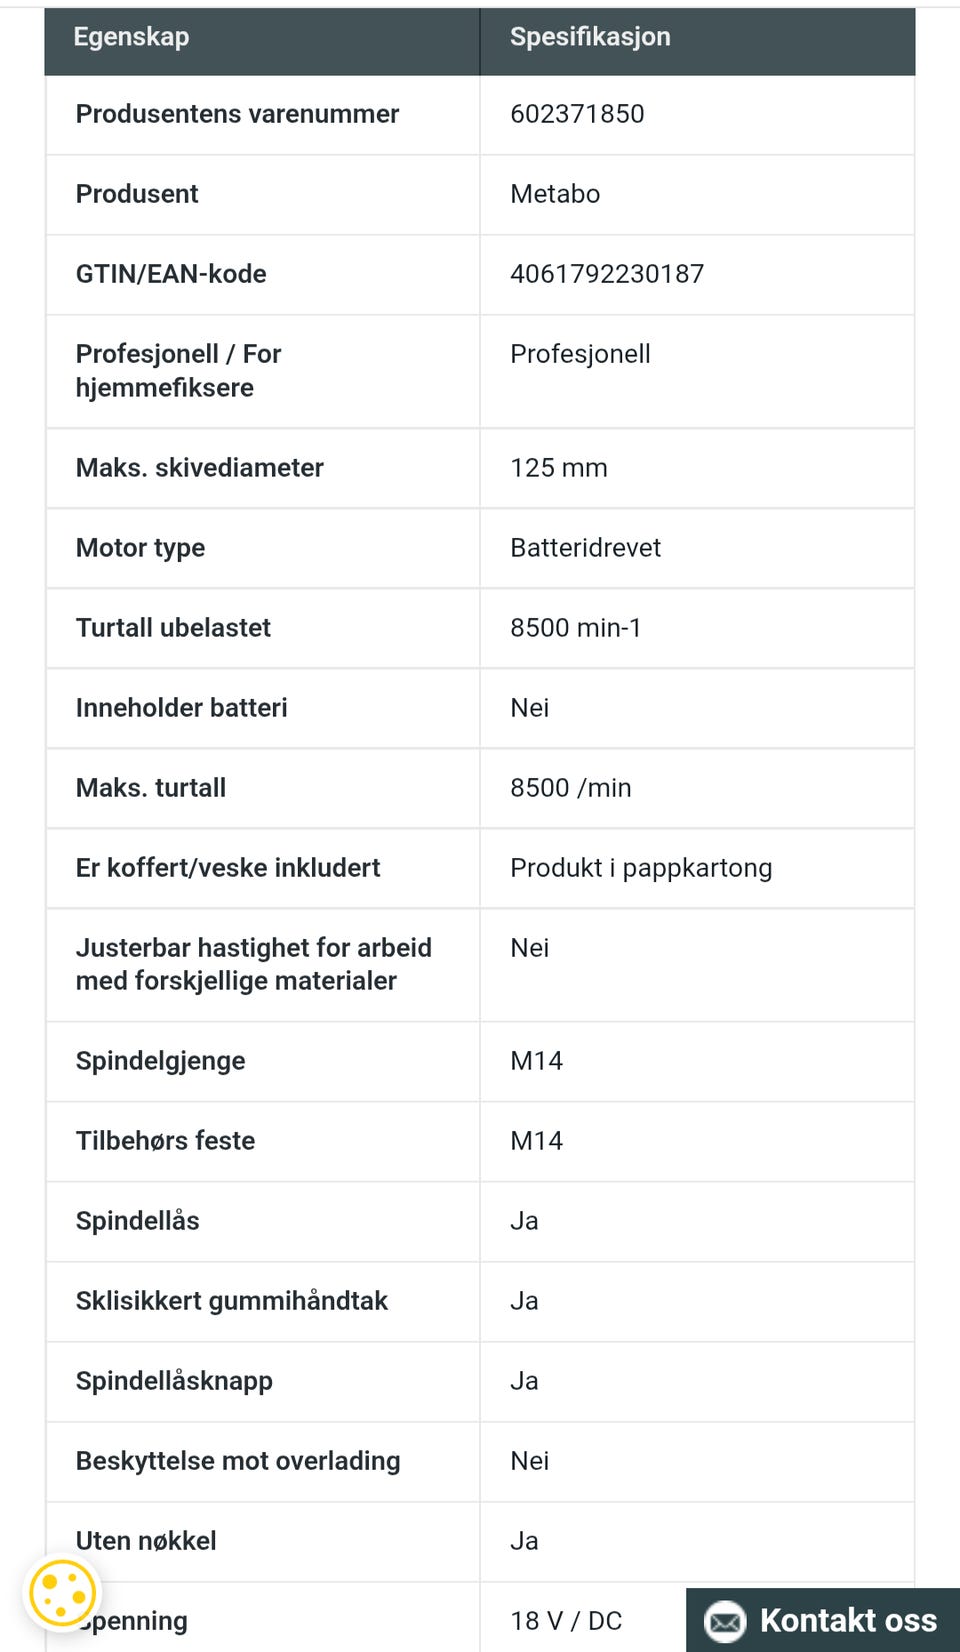Click the Inneholder batteri row label
This screenshot has width=960, height=1652.
[181, 708]
